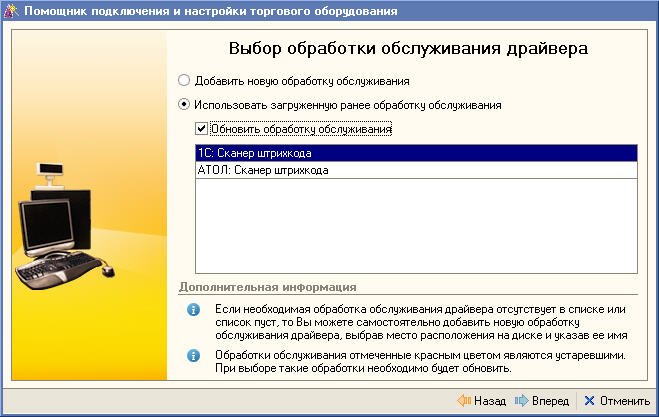Select 'АТОЛ: Сканер штрихкода' list row
This screenshot has height=417, width=659.
416,170
